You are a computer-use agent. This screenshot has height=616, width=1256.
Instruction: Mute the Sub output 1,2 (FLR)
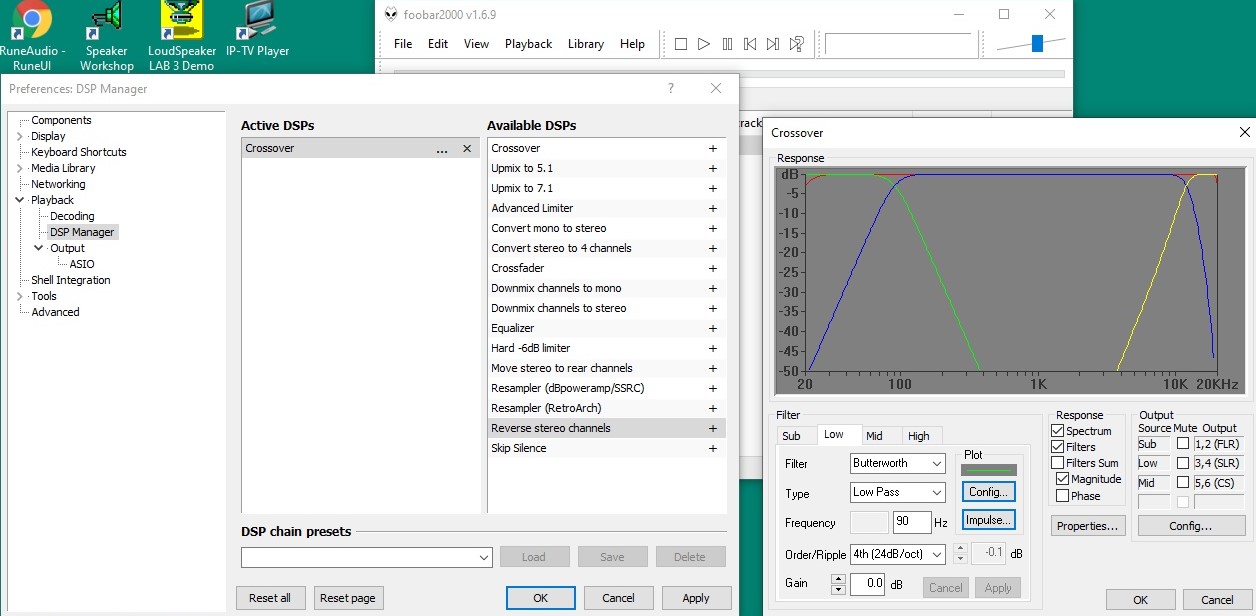click(x=1183, y=444)
